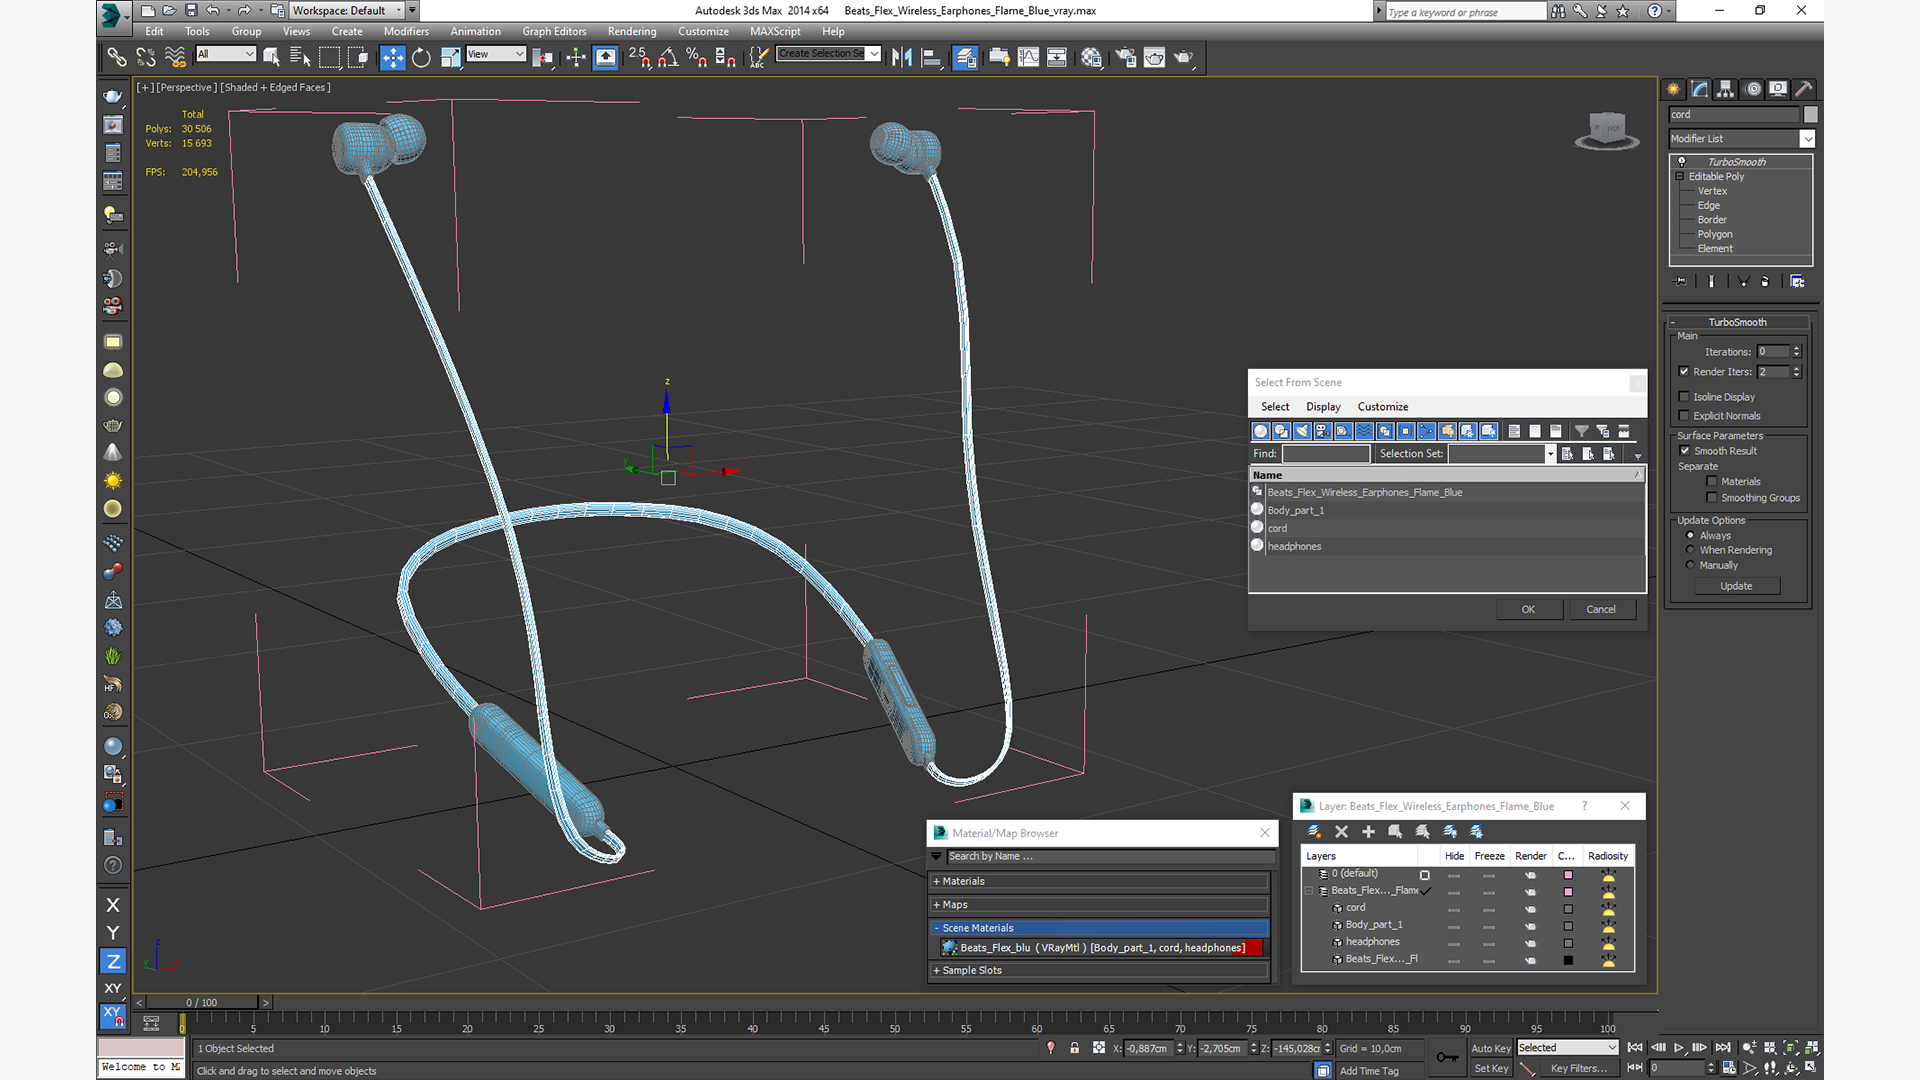Image resolution: width=1920 pixels, height=1080 pixels.
Task: Click Cancel in Select From Scene
Action: coord(1601,610)
